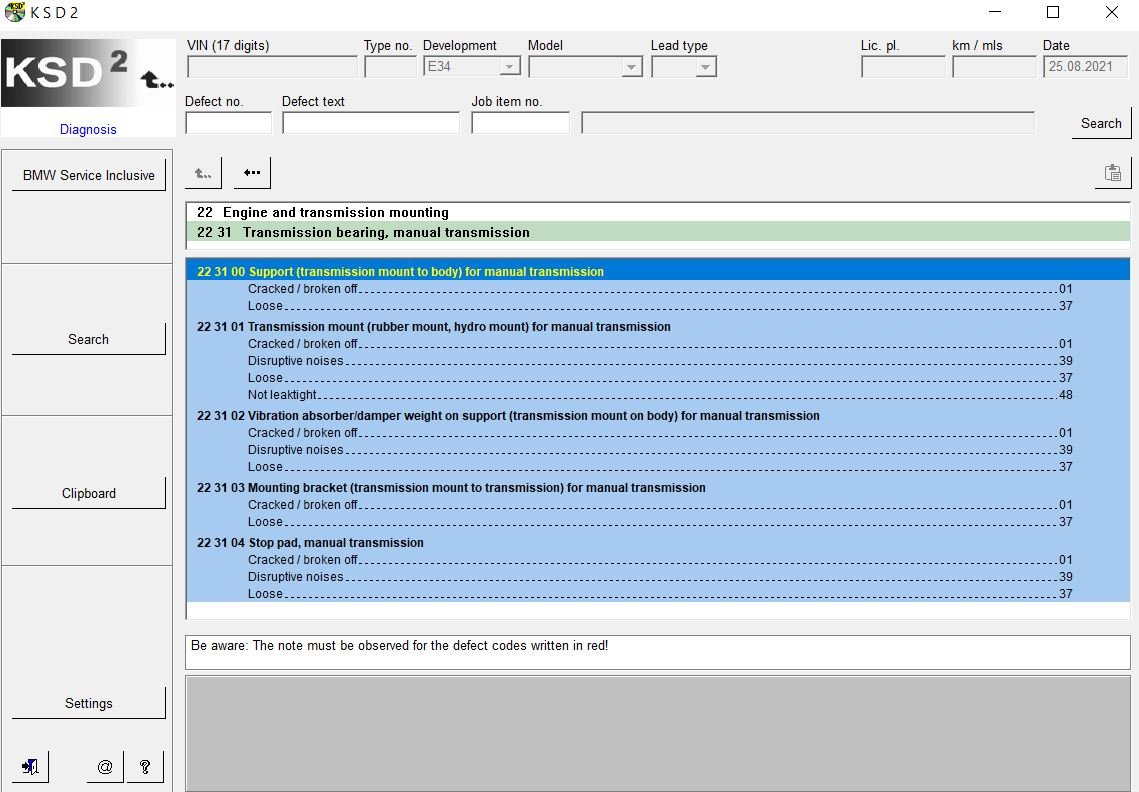Click the gray notes panel at bottom
The height and width of the screenshot is (792, 1139).
pos(658,734)
